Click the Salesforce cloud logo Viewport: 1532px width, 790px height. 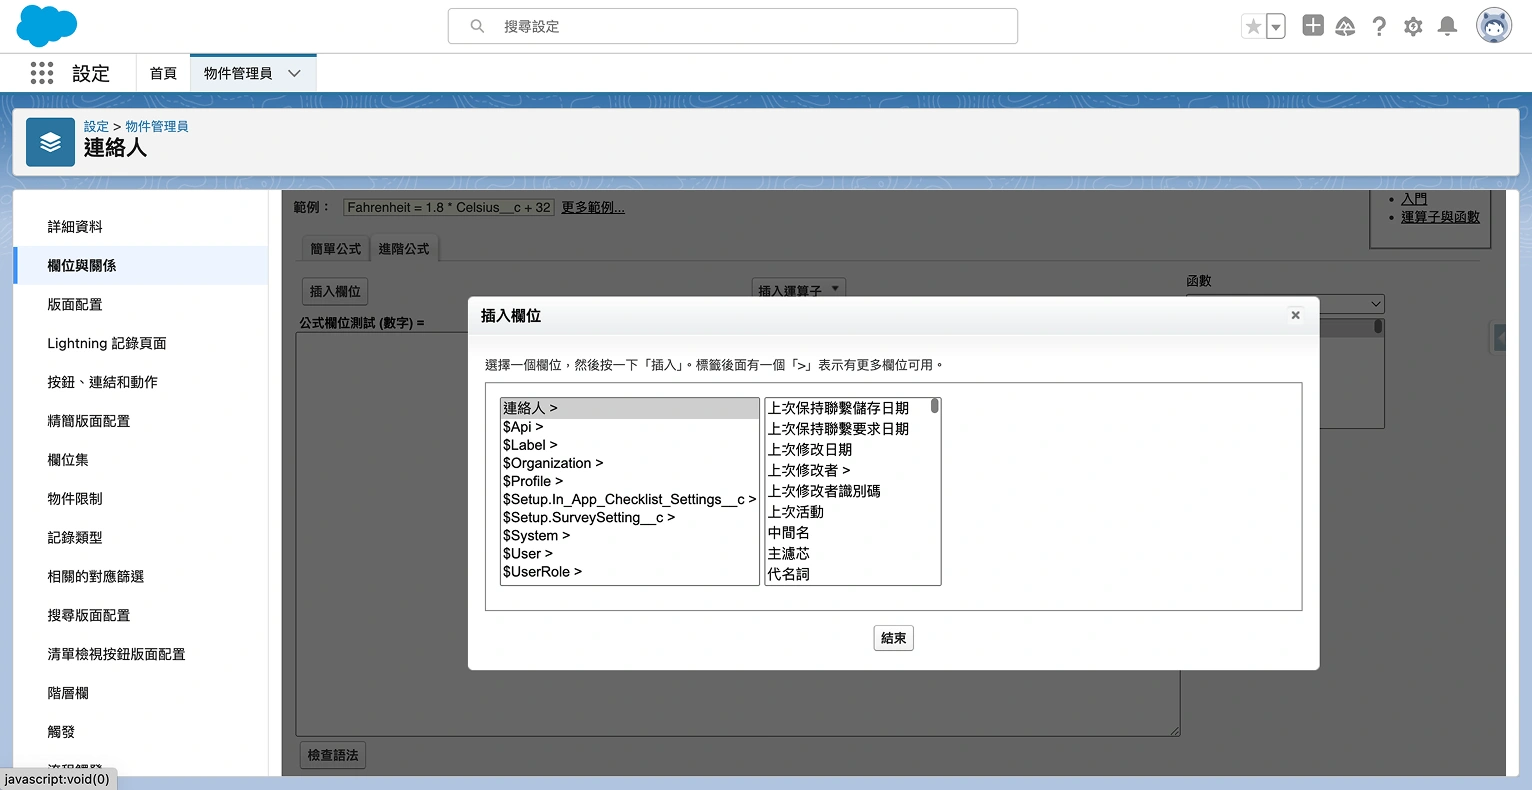tap(46, 25)
